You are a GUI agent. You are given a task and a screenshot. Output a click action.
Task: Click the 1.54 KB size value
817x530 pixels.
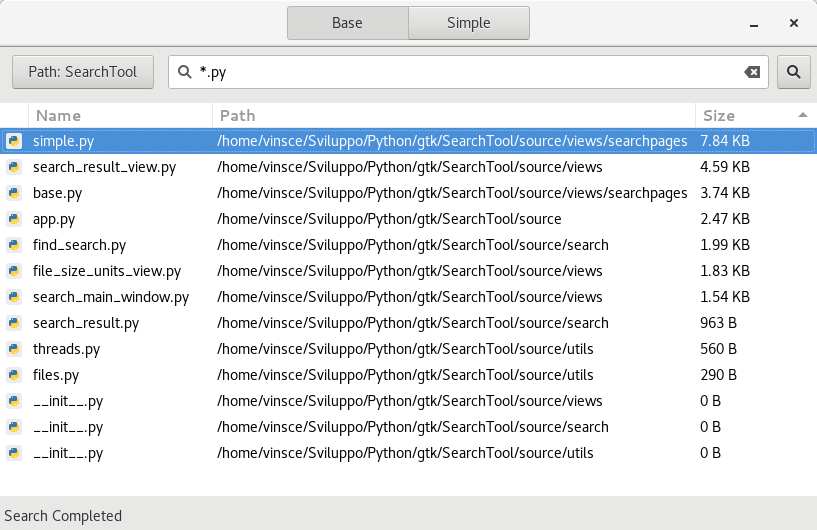click(x=725, y=297)
